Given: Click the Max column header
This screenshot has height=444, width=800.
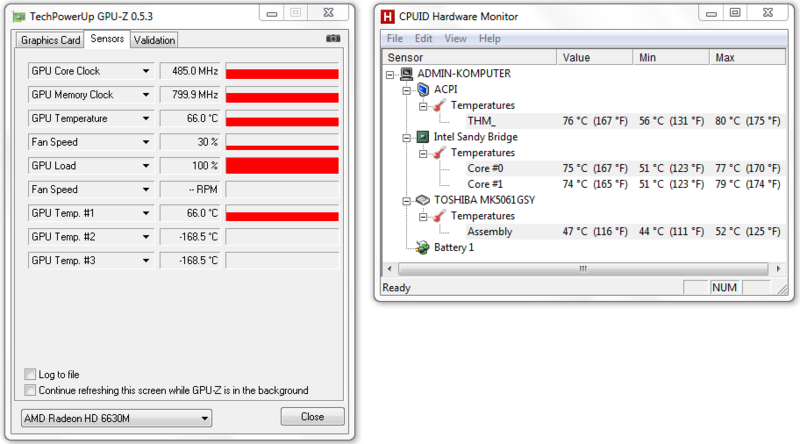Looking at the screenshot, I should click(x=747, y=58).
